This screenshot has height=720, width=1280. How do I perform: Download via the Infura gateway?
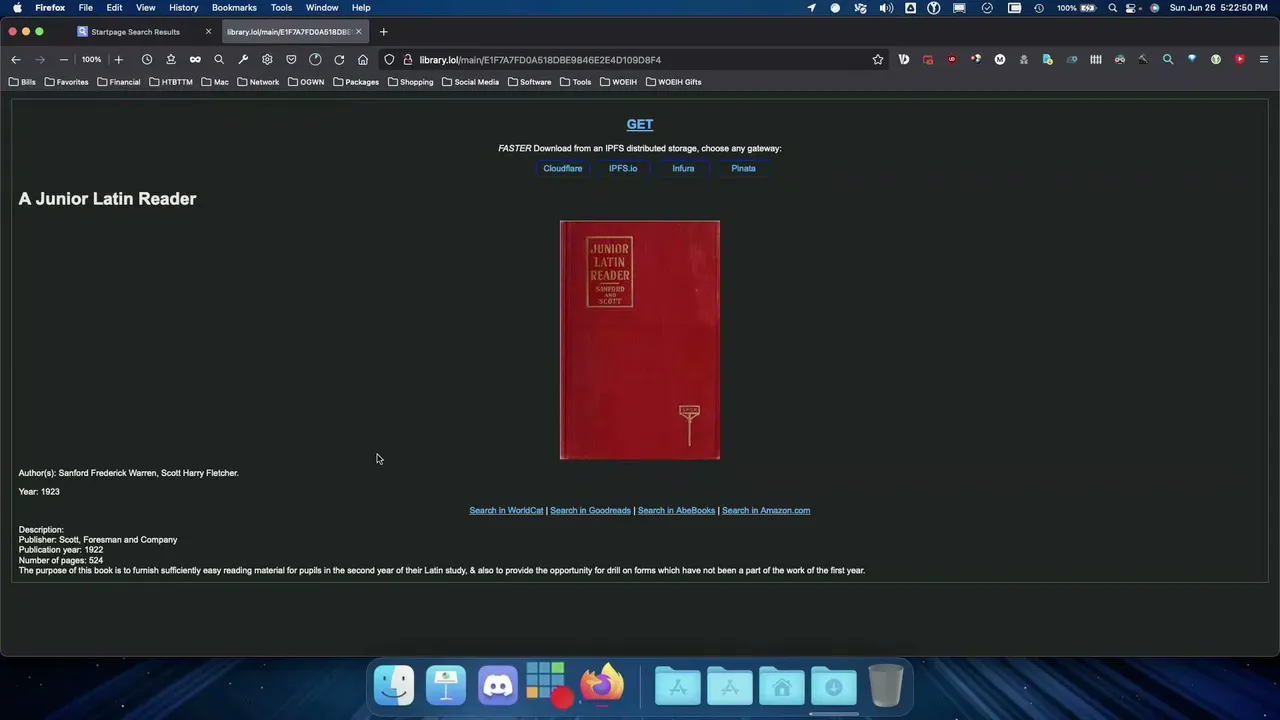point(683,168)
